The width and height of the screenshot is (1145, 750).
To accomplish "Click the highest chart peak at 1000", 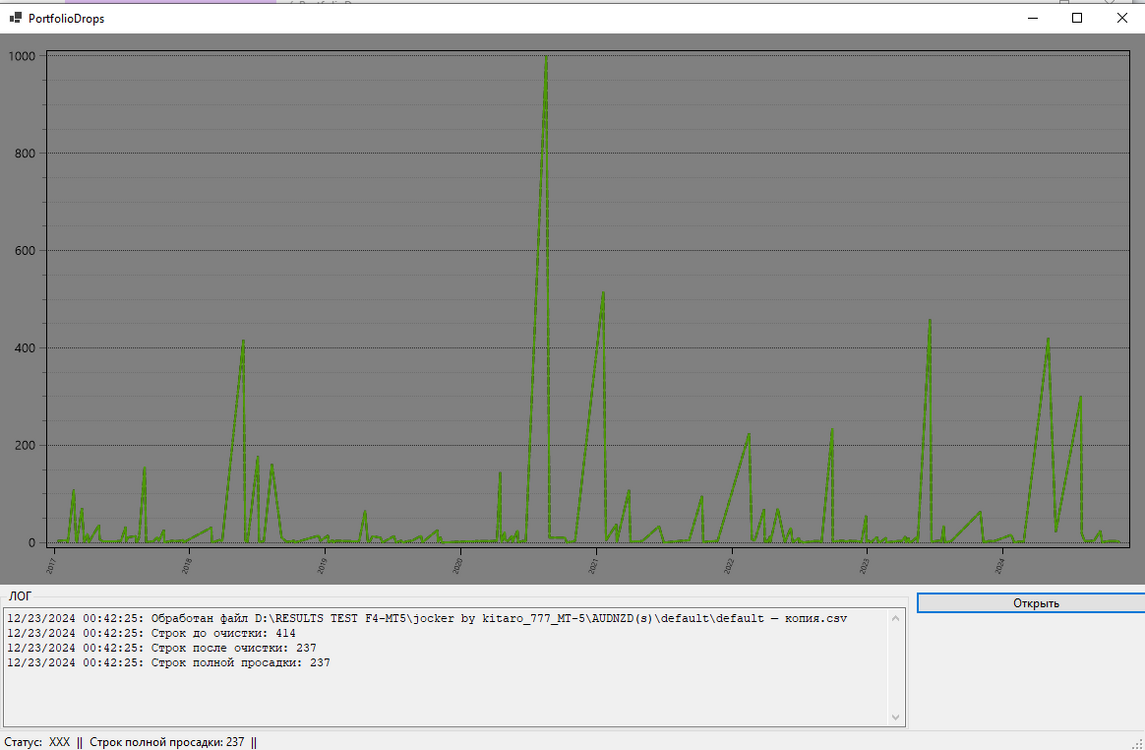I will [545, 57].
